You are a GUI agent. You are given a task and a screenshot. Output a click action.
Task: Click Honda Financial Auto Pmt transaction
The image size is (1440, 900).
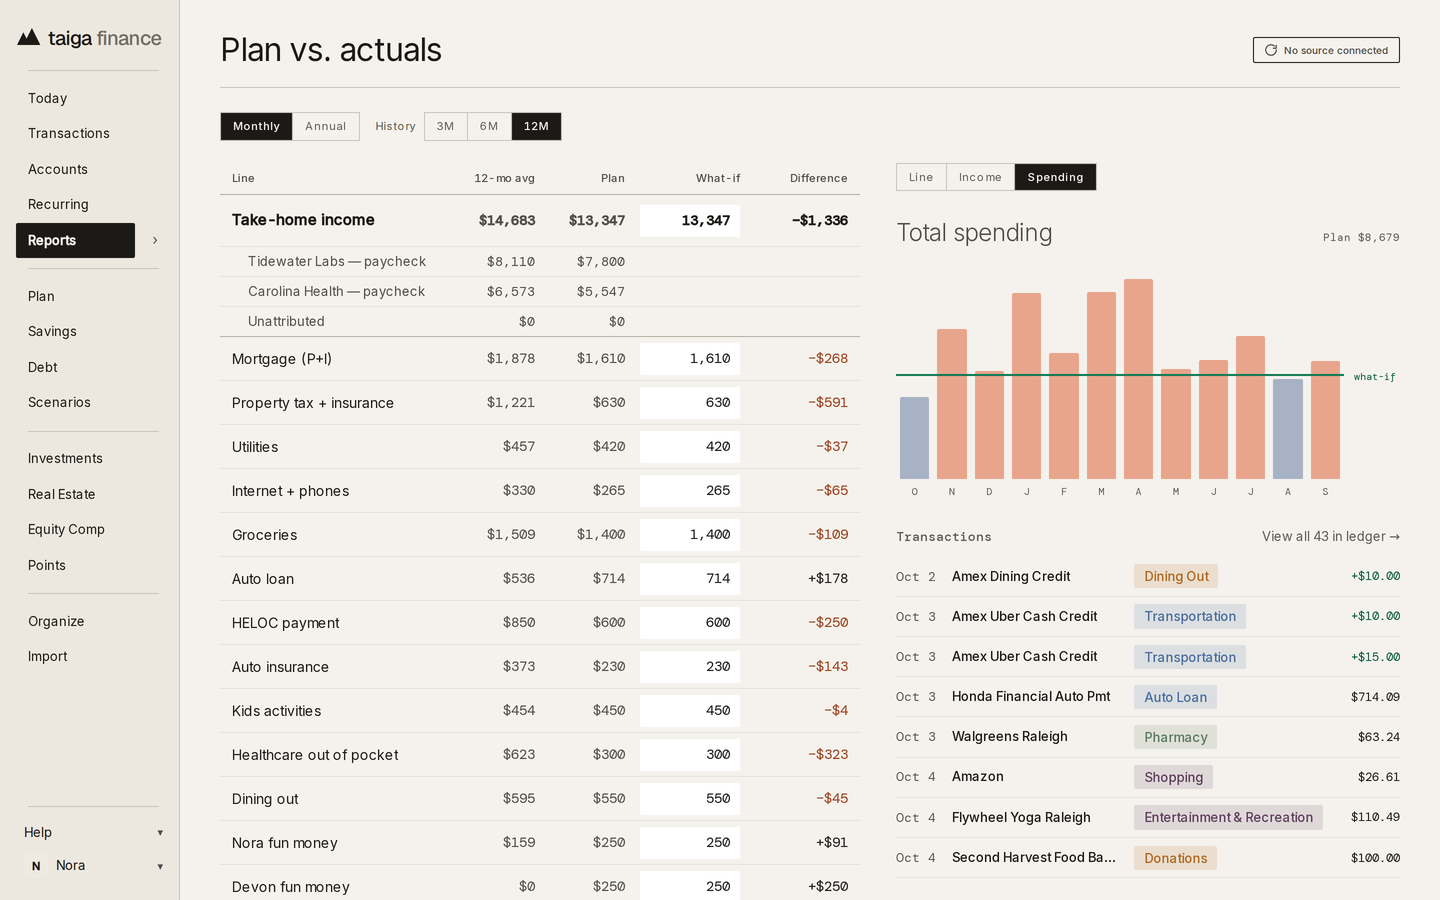click(1148, 697)
